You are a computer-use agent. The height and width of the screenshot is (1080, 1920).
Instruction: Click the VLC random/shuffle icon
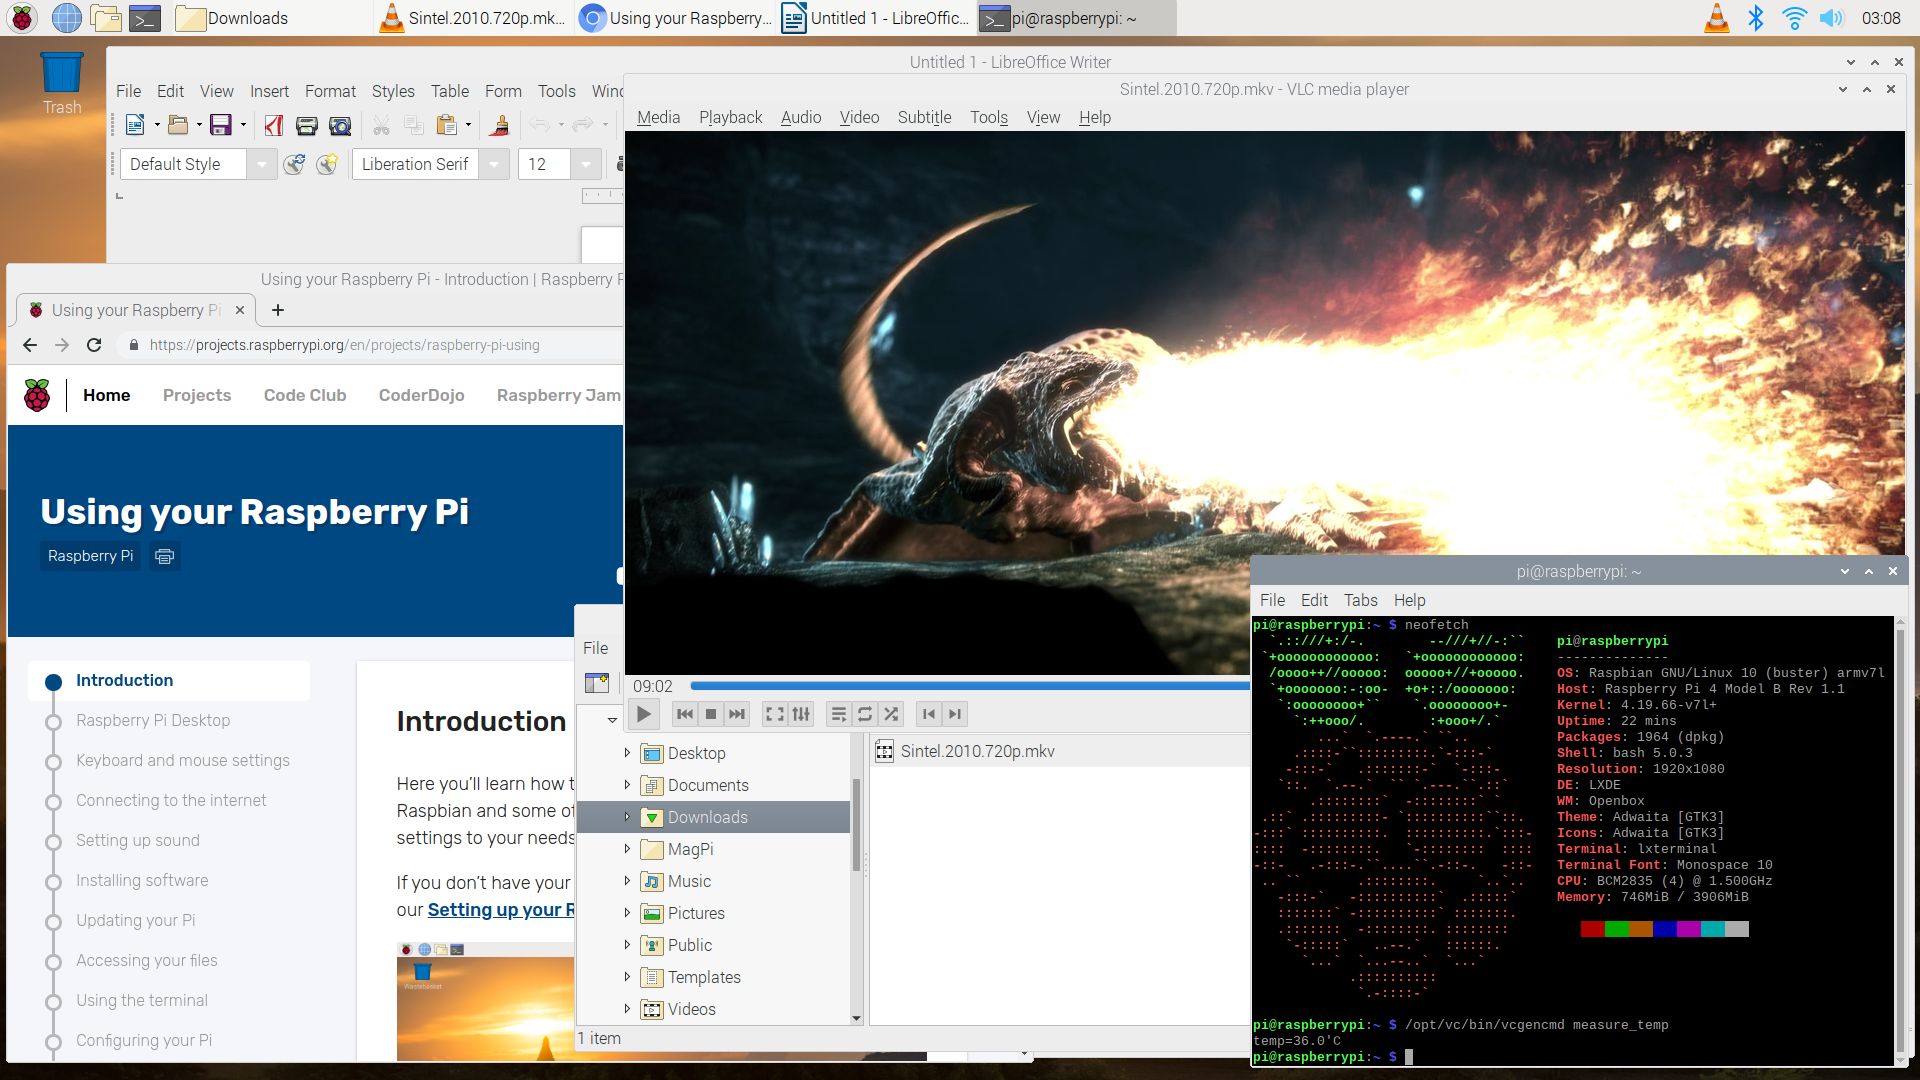tap(890, 713)
